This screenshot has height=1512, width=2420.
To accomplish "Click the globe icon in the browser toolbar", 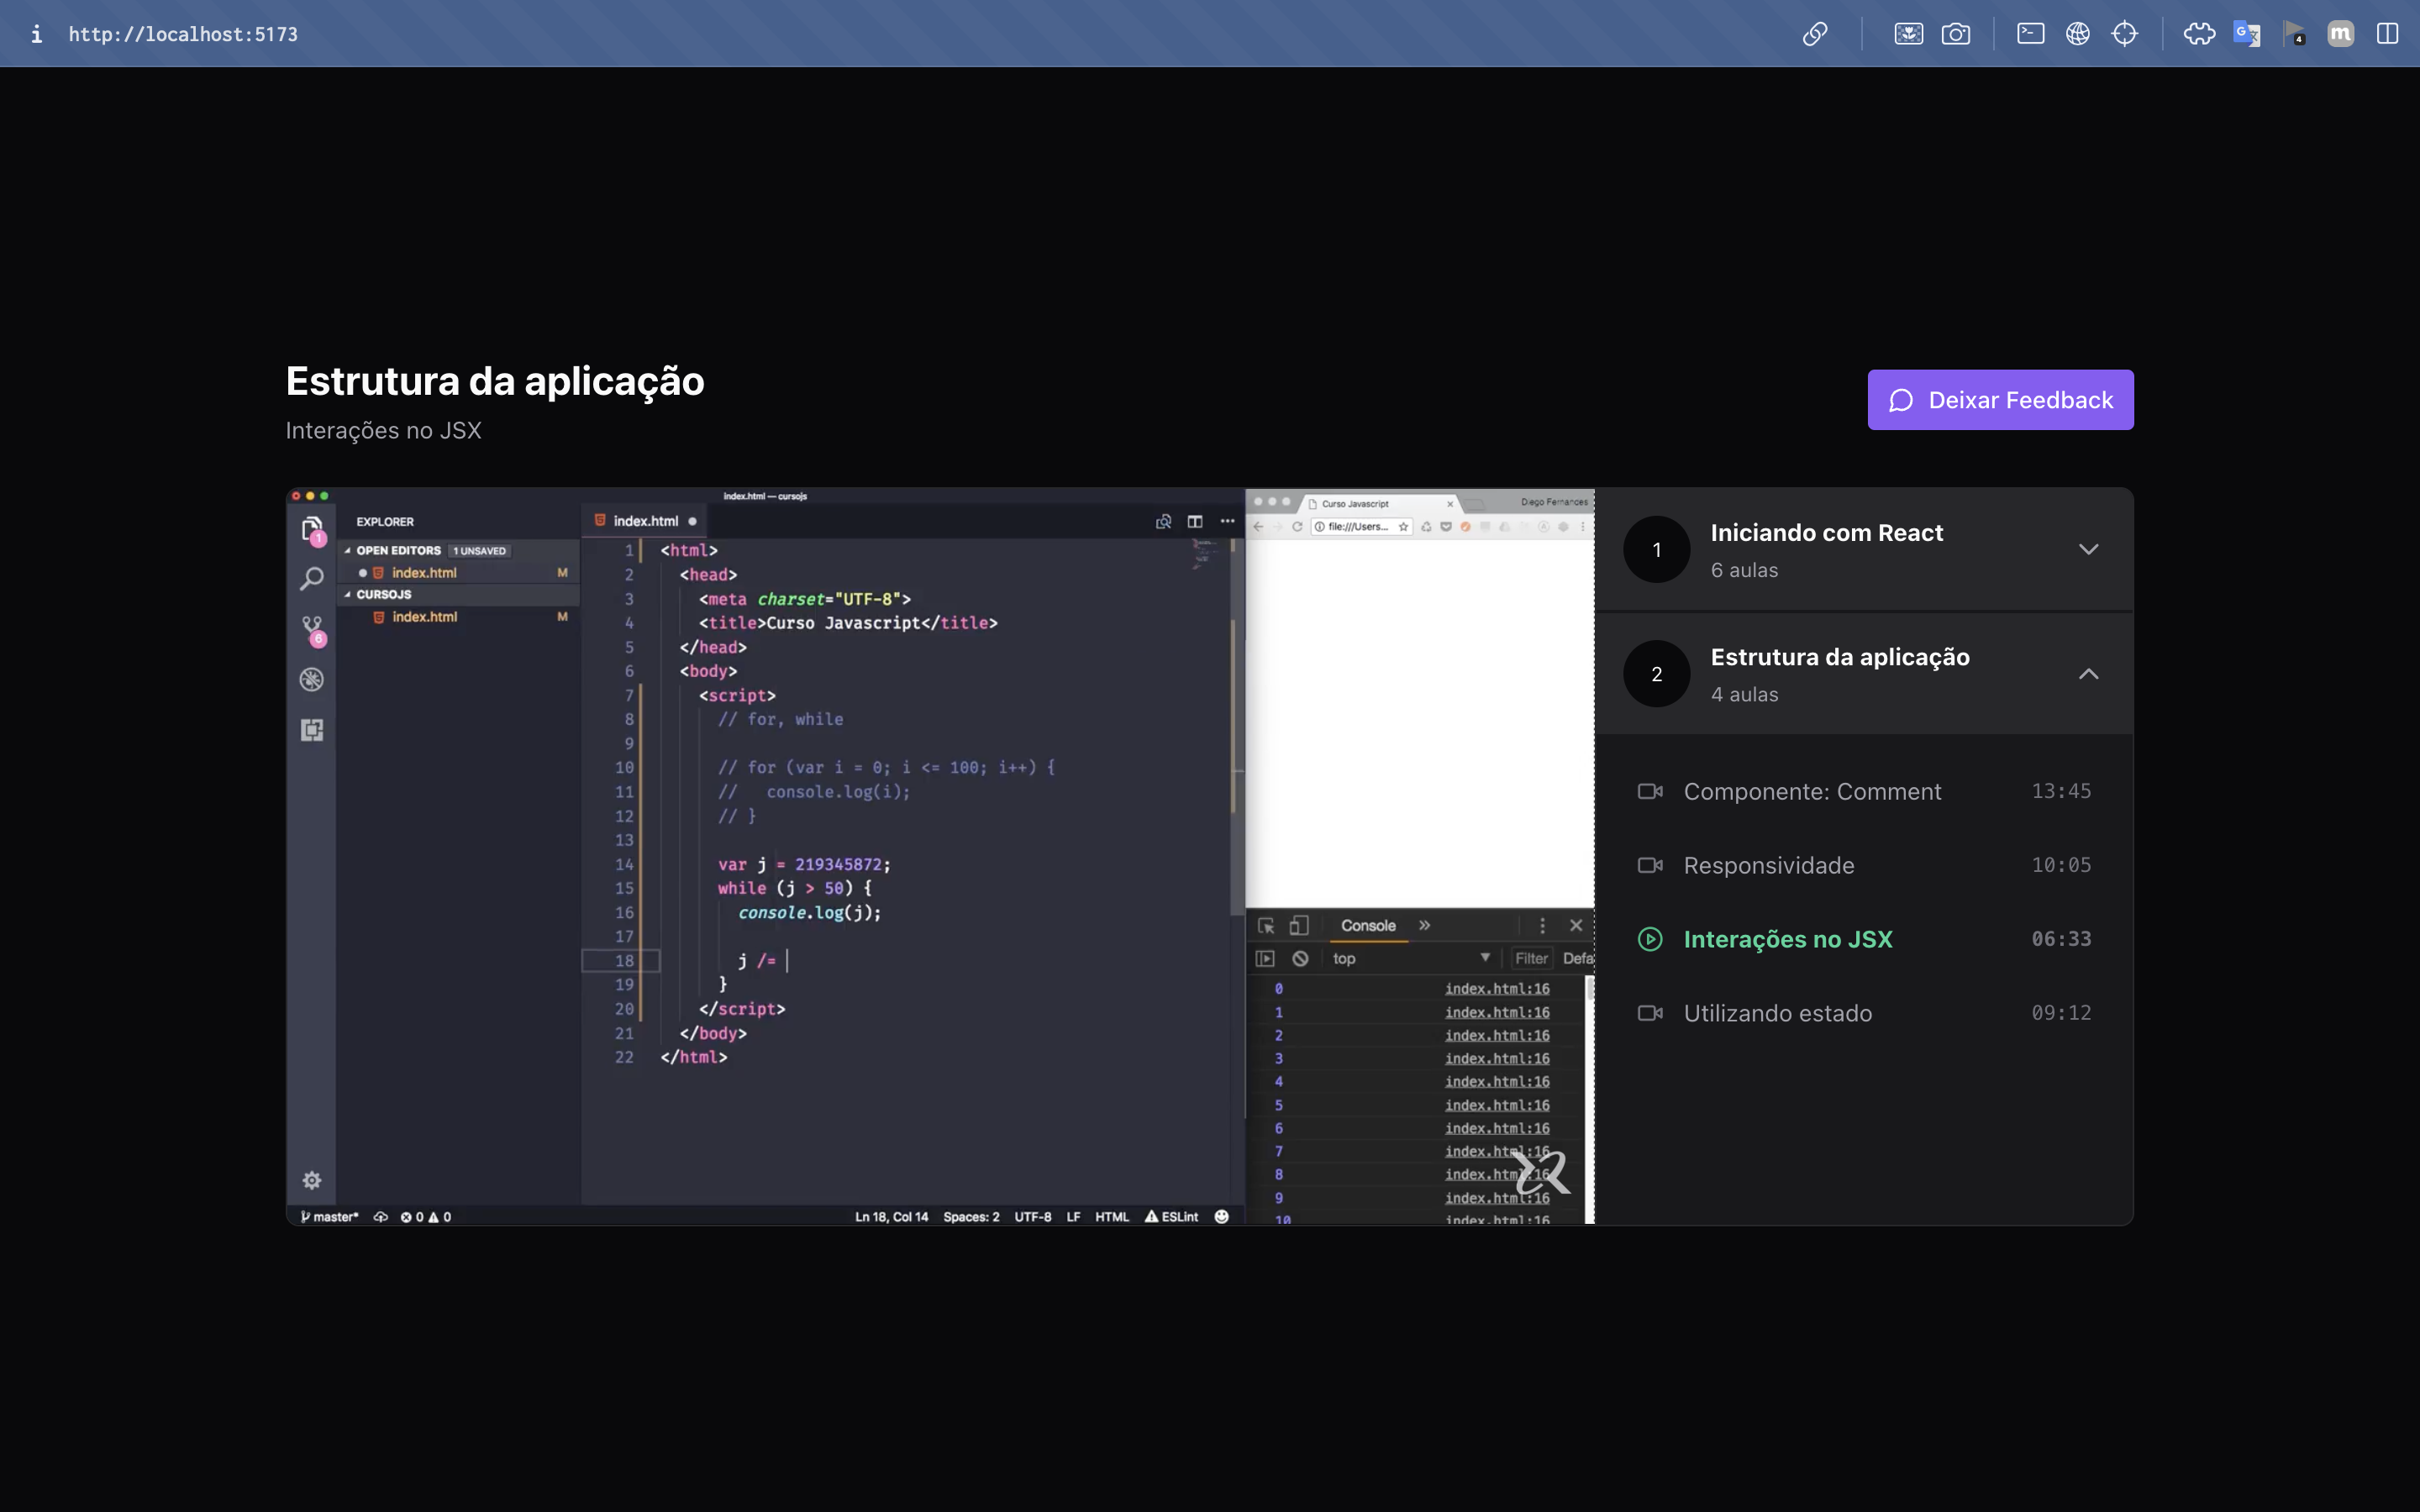I will 2078,34.
